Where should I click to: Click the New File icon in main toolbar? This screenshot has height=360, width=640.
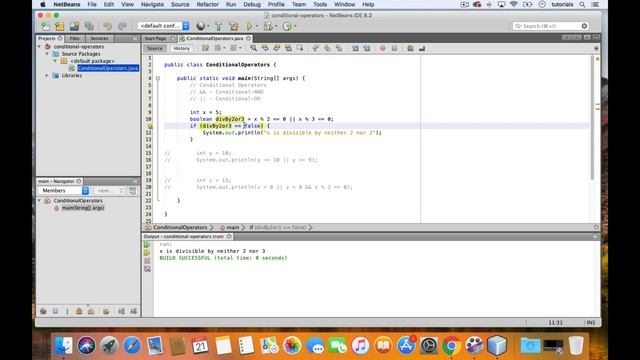(x=45, y=27)
